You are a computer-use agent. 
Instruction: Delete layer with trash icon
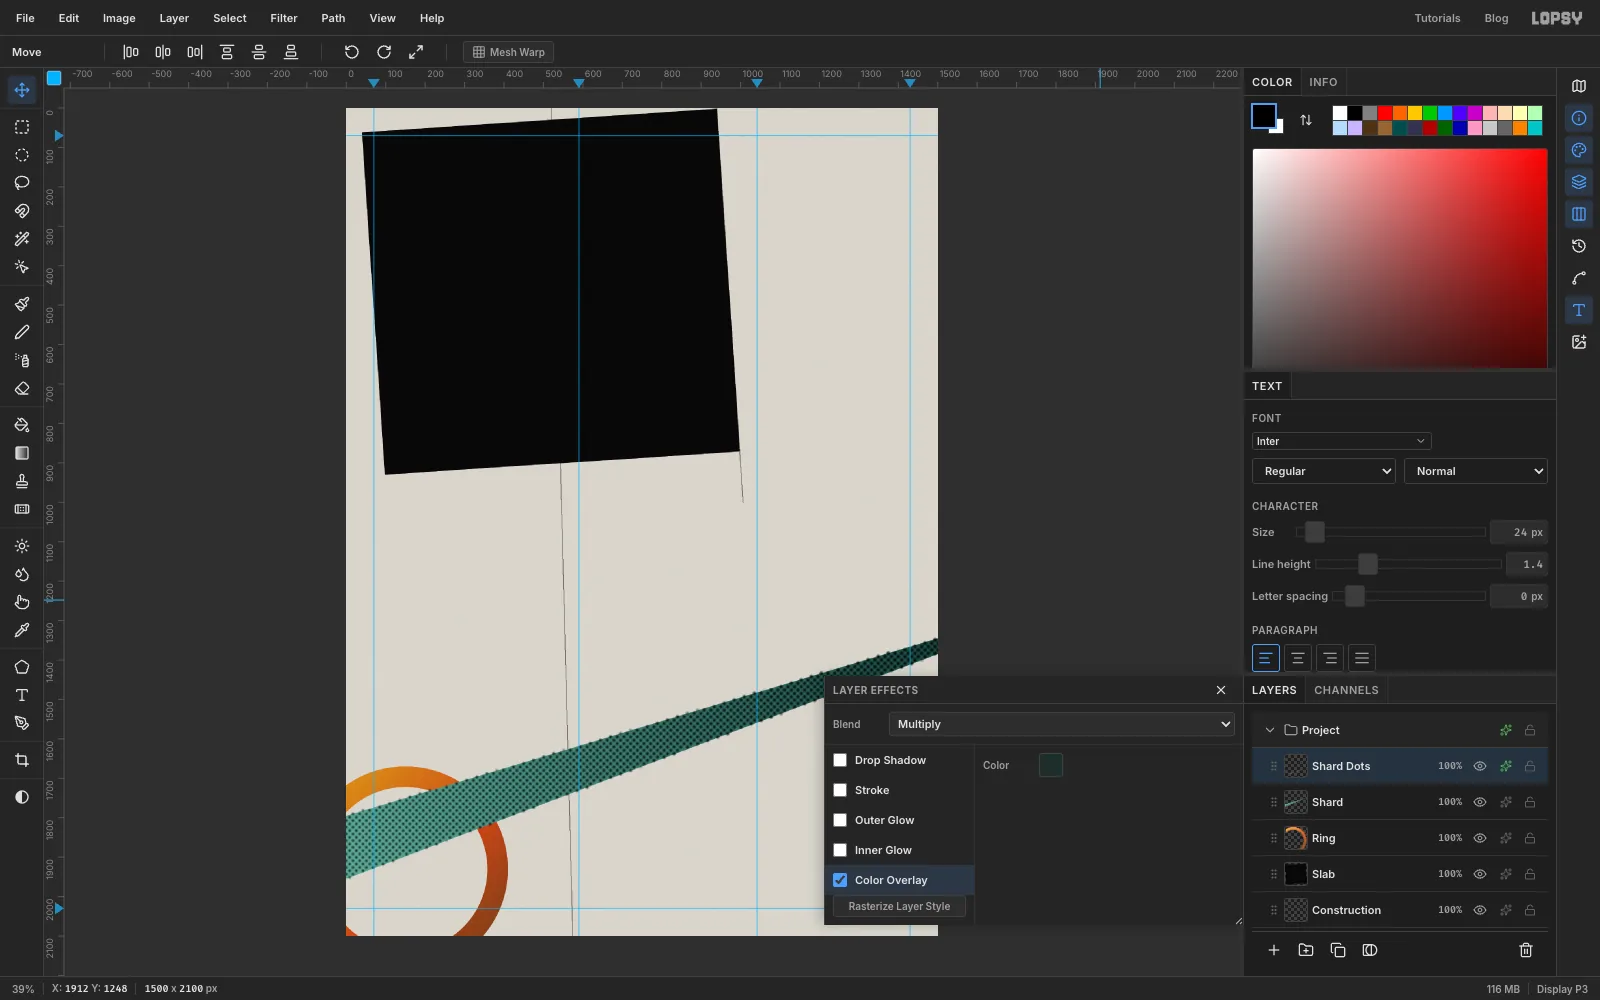click(x=1526, y=950)
